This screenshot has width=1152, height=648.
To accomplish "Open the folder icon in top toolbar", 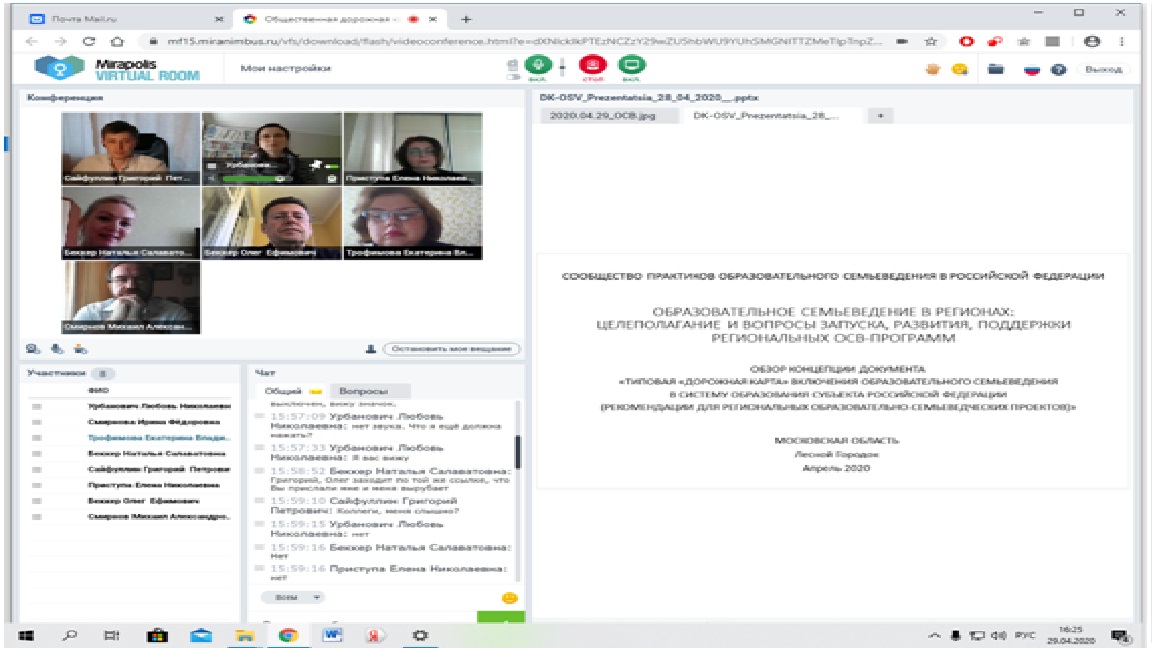I will point(995,69).
